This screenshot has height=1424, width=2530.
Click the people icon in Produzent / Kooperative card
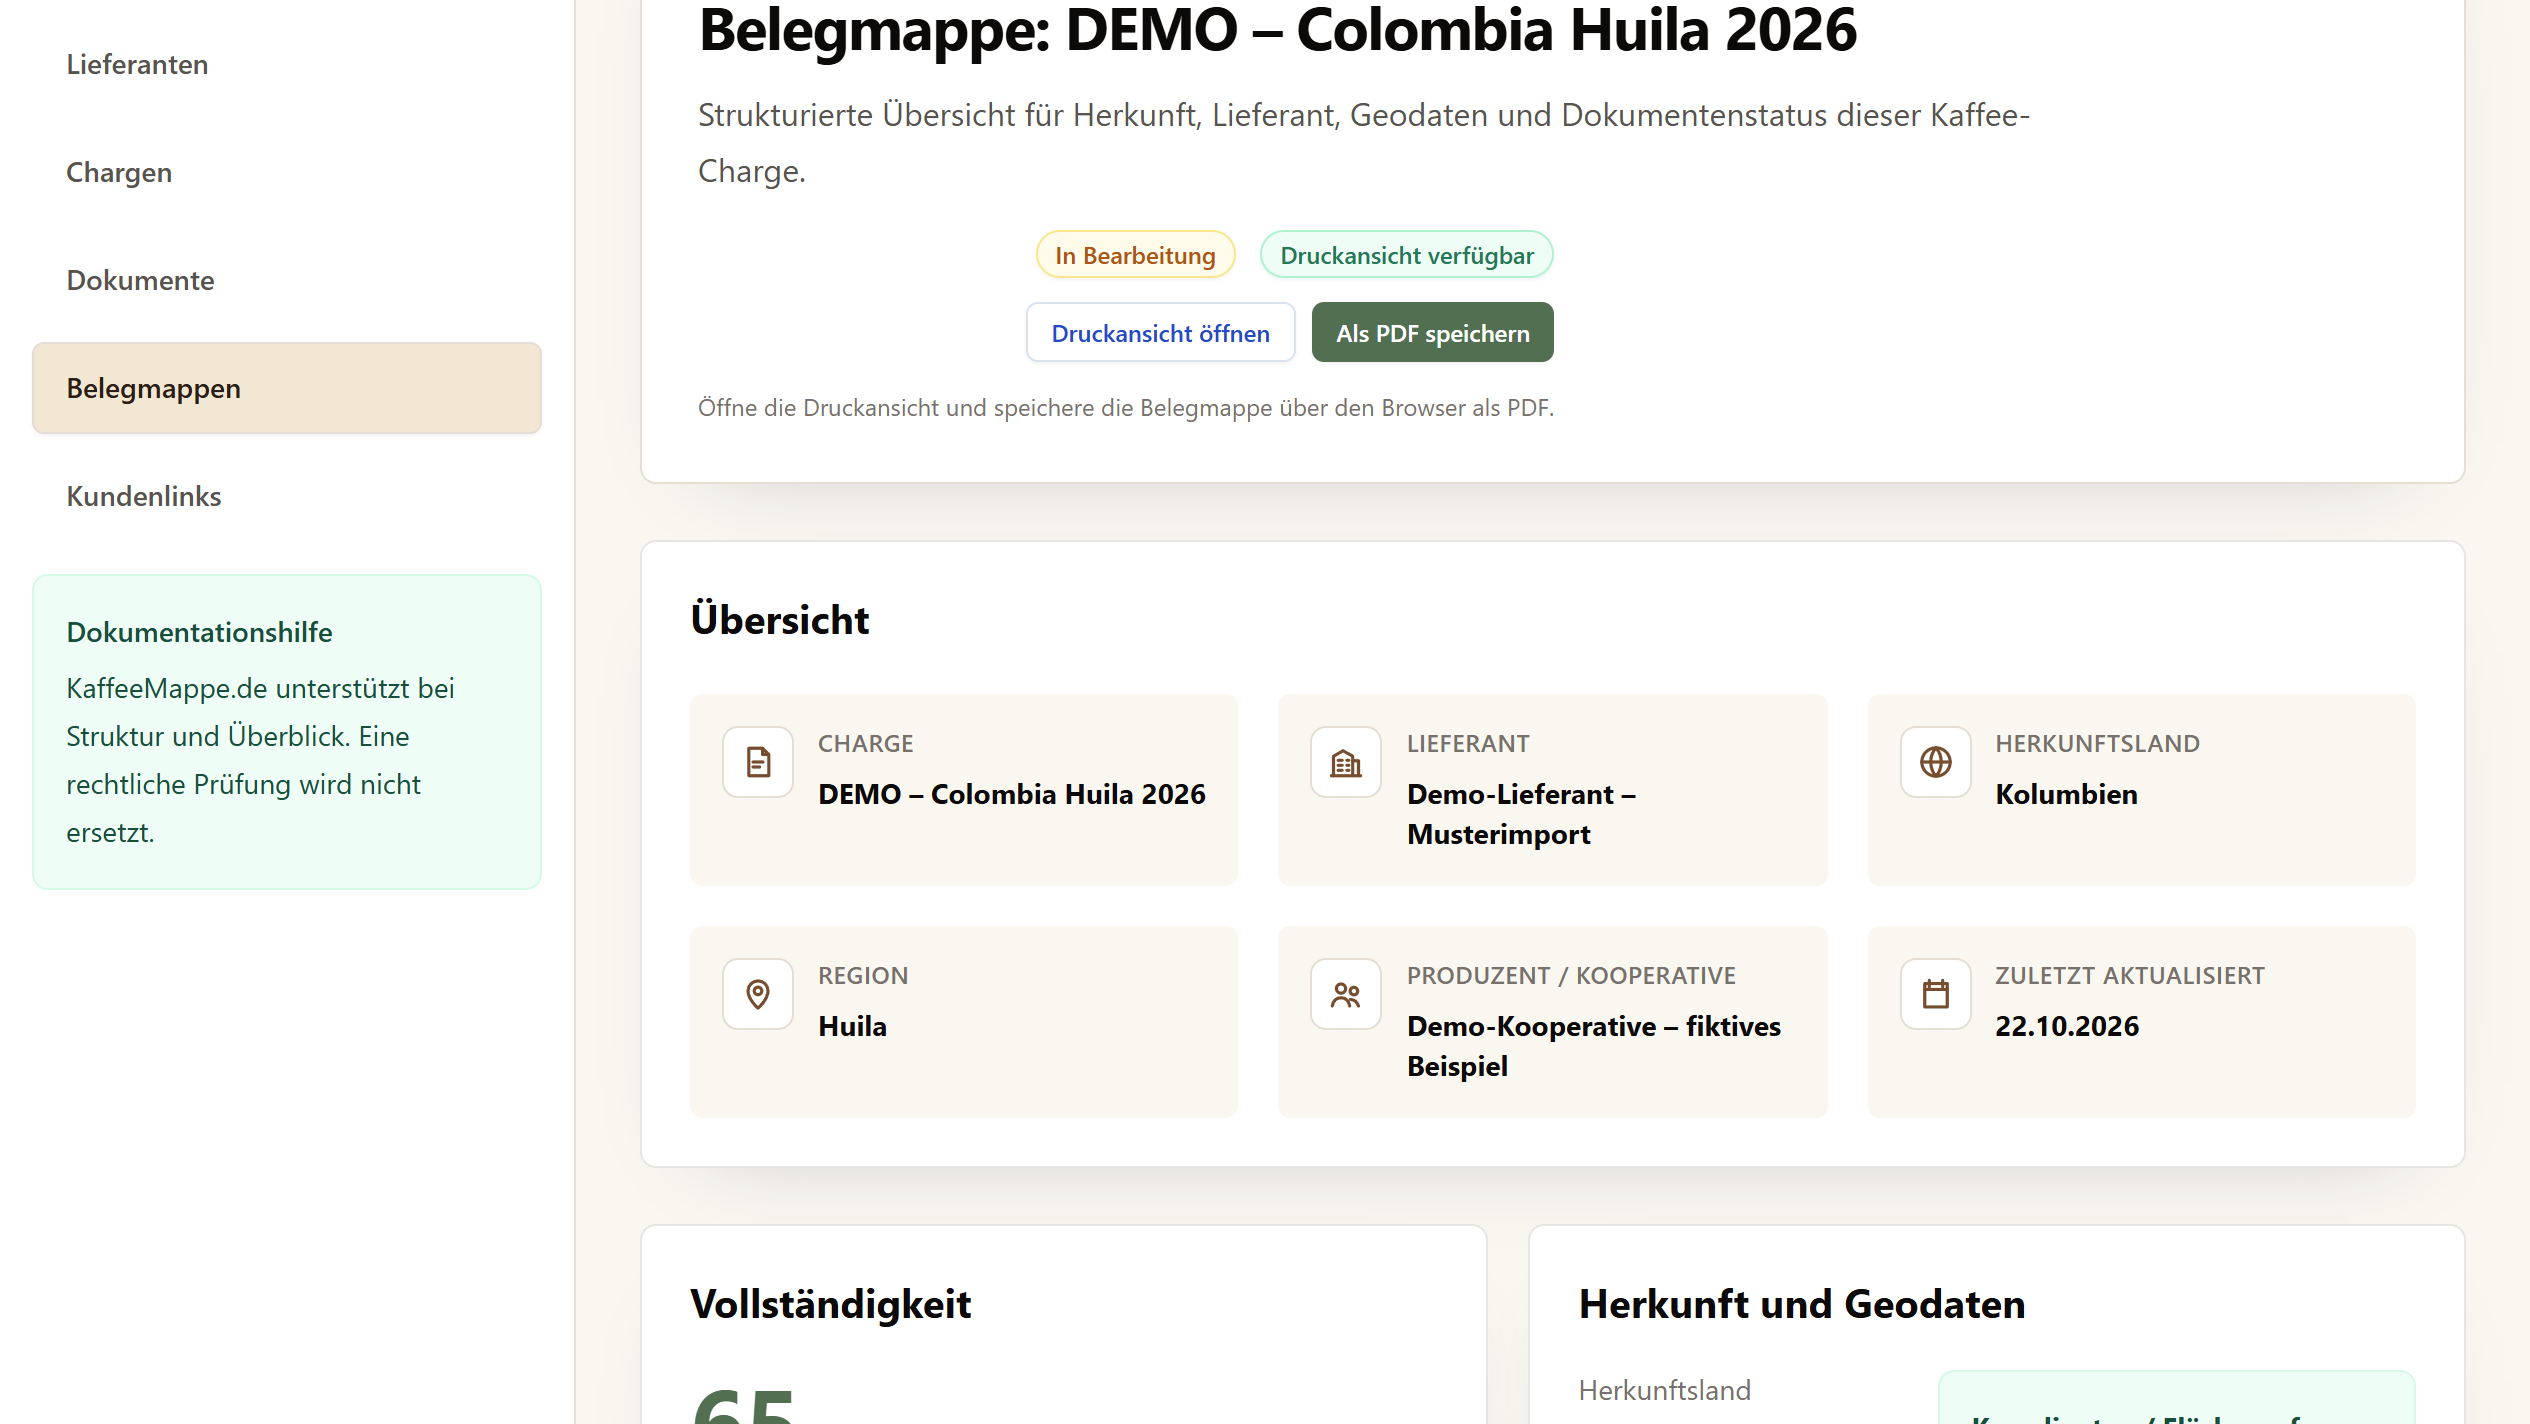point(1346,994)
